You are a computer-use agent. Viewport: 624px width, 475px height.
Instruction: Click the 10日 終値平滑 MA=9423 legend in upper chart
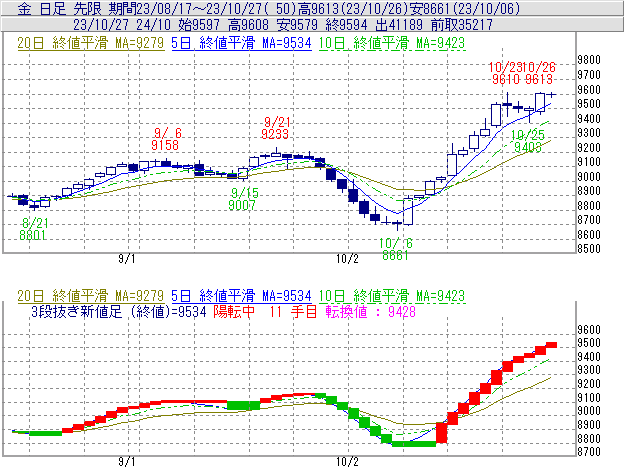point(392,43)
